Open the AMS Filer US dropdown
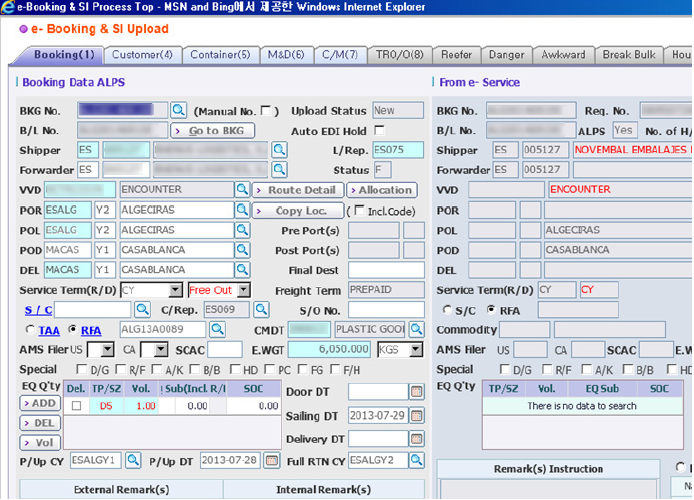694x500 pixels. (107, 350)
